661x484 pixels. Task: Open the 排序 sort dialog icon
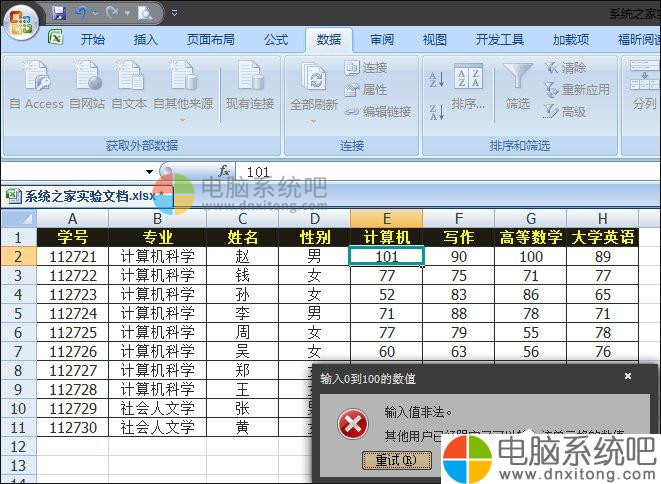[468, 80]
